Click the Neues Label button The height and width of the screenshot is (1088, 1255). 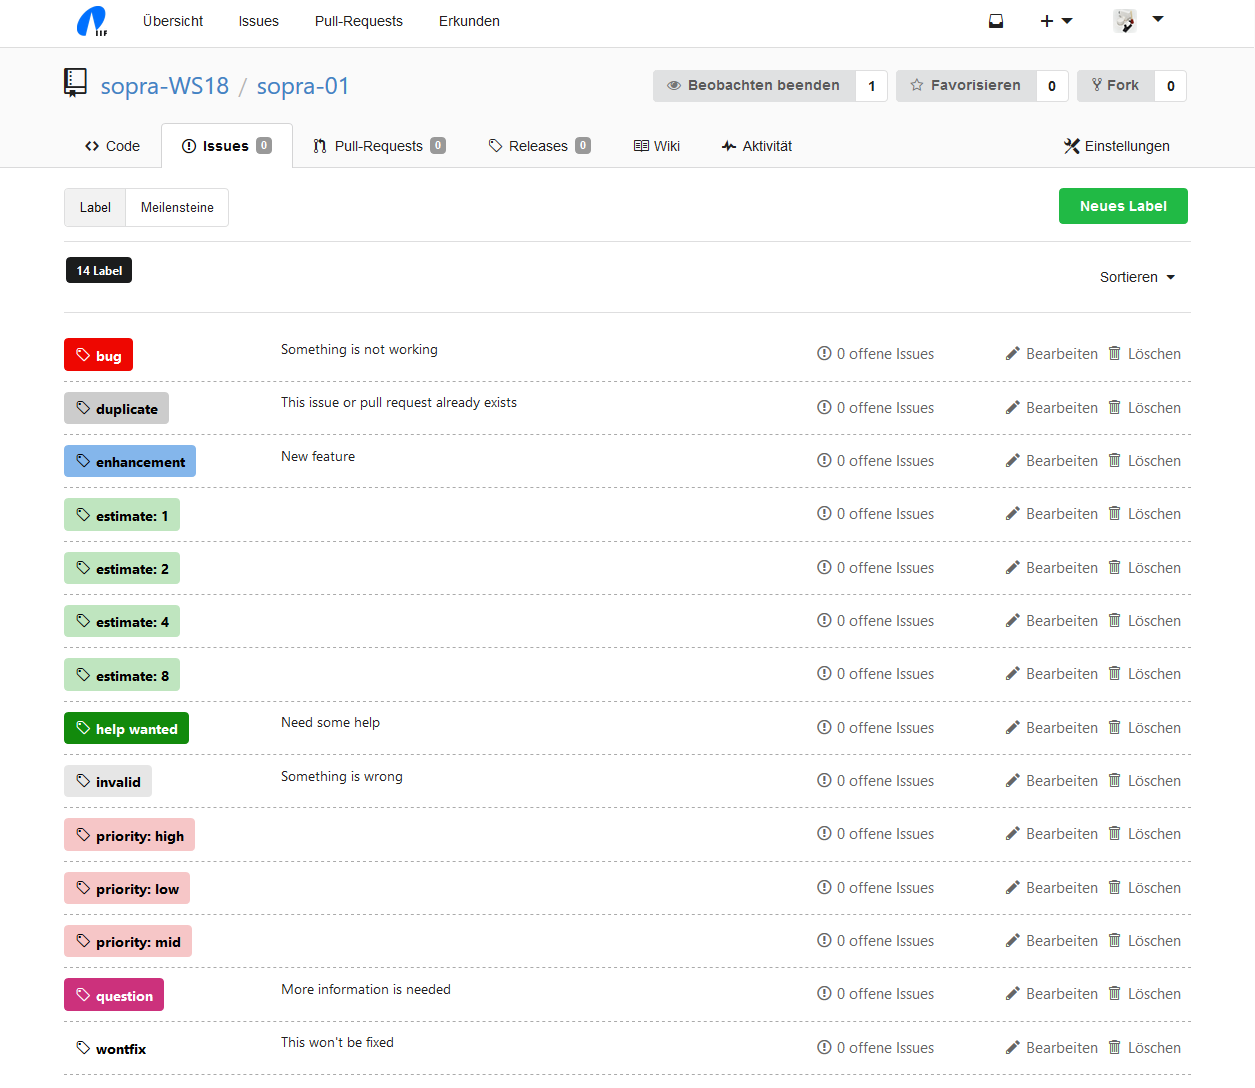(1123, 206)
